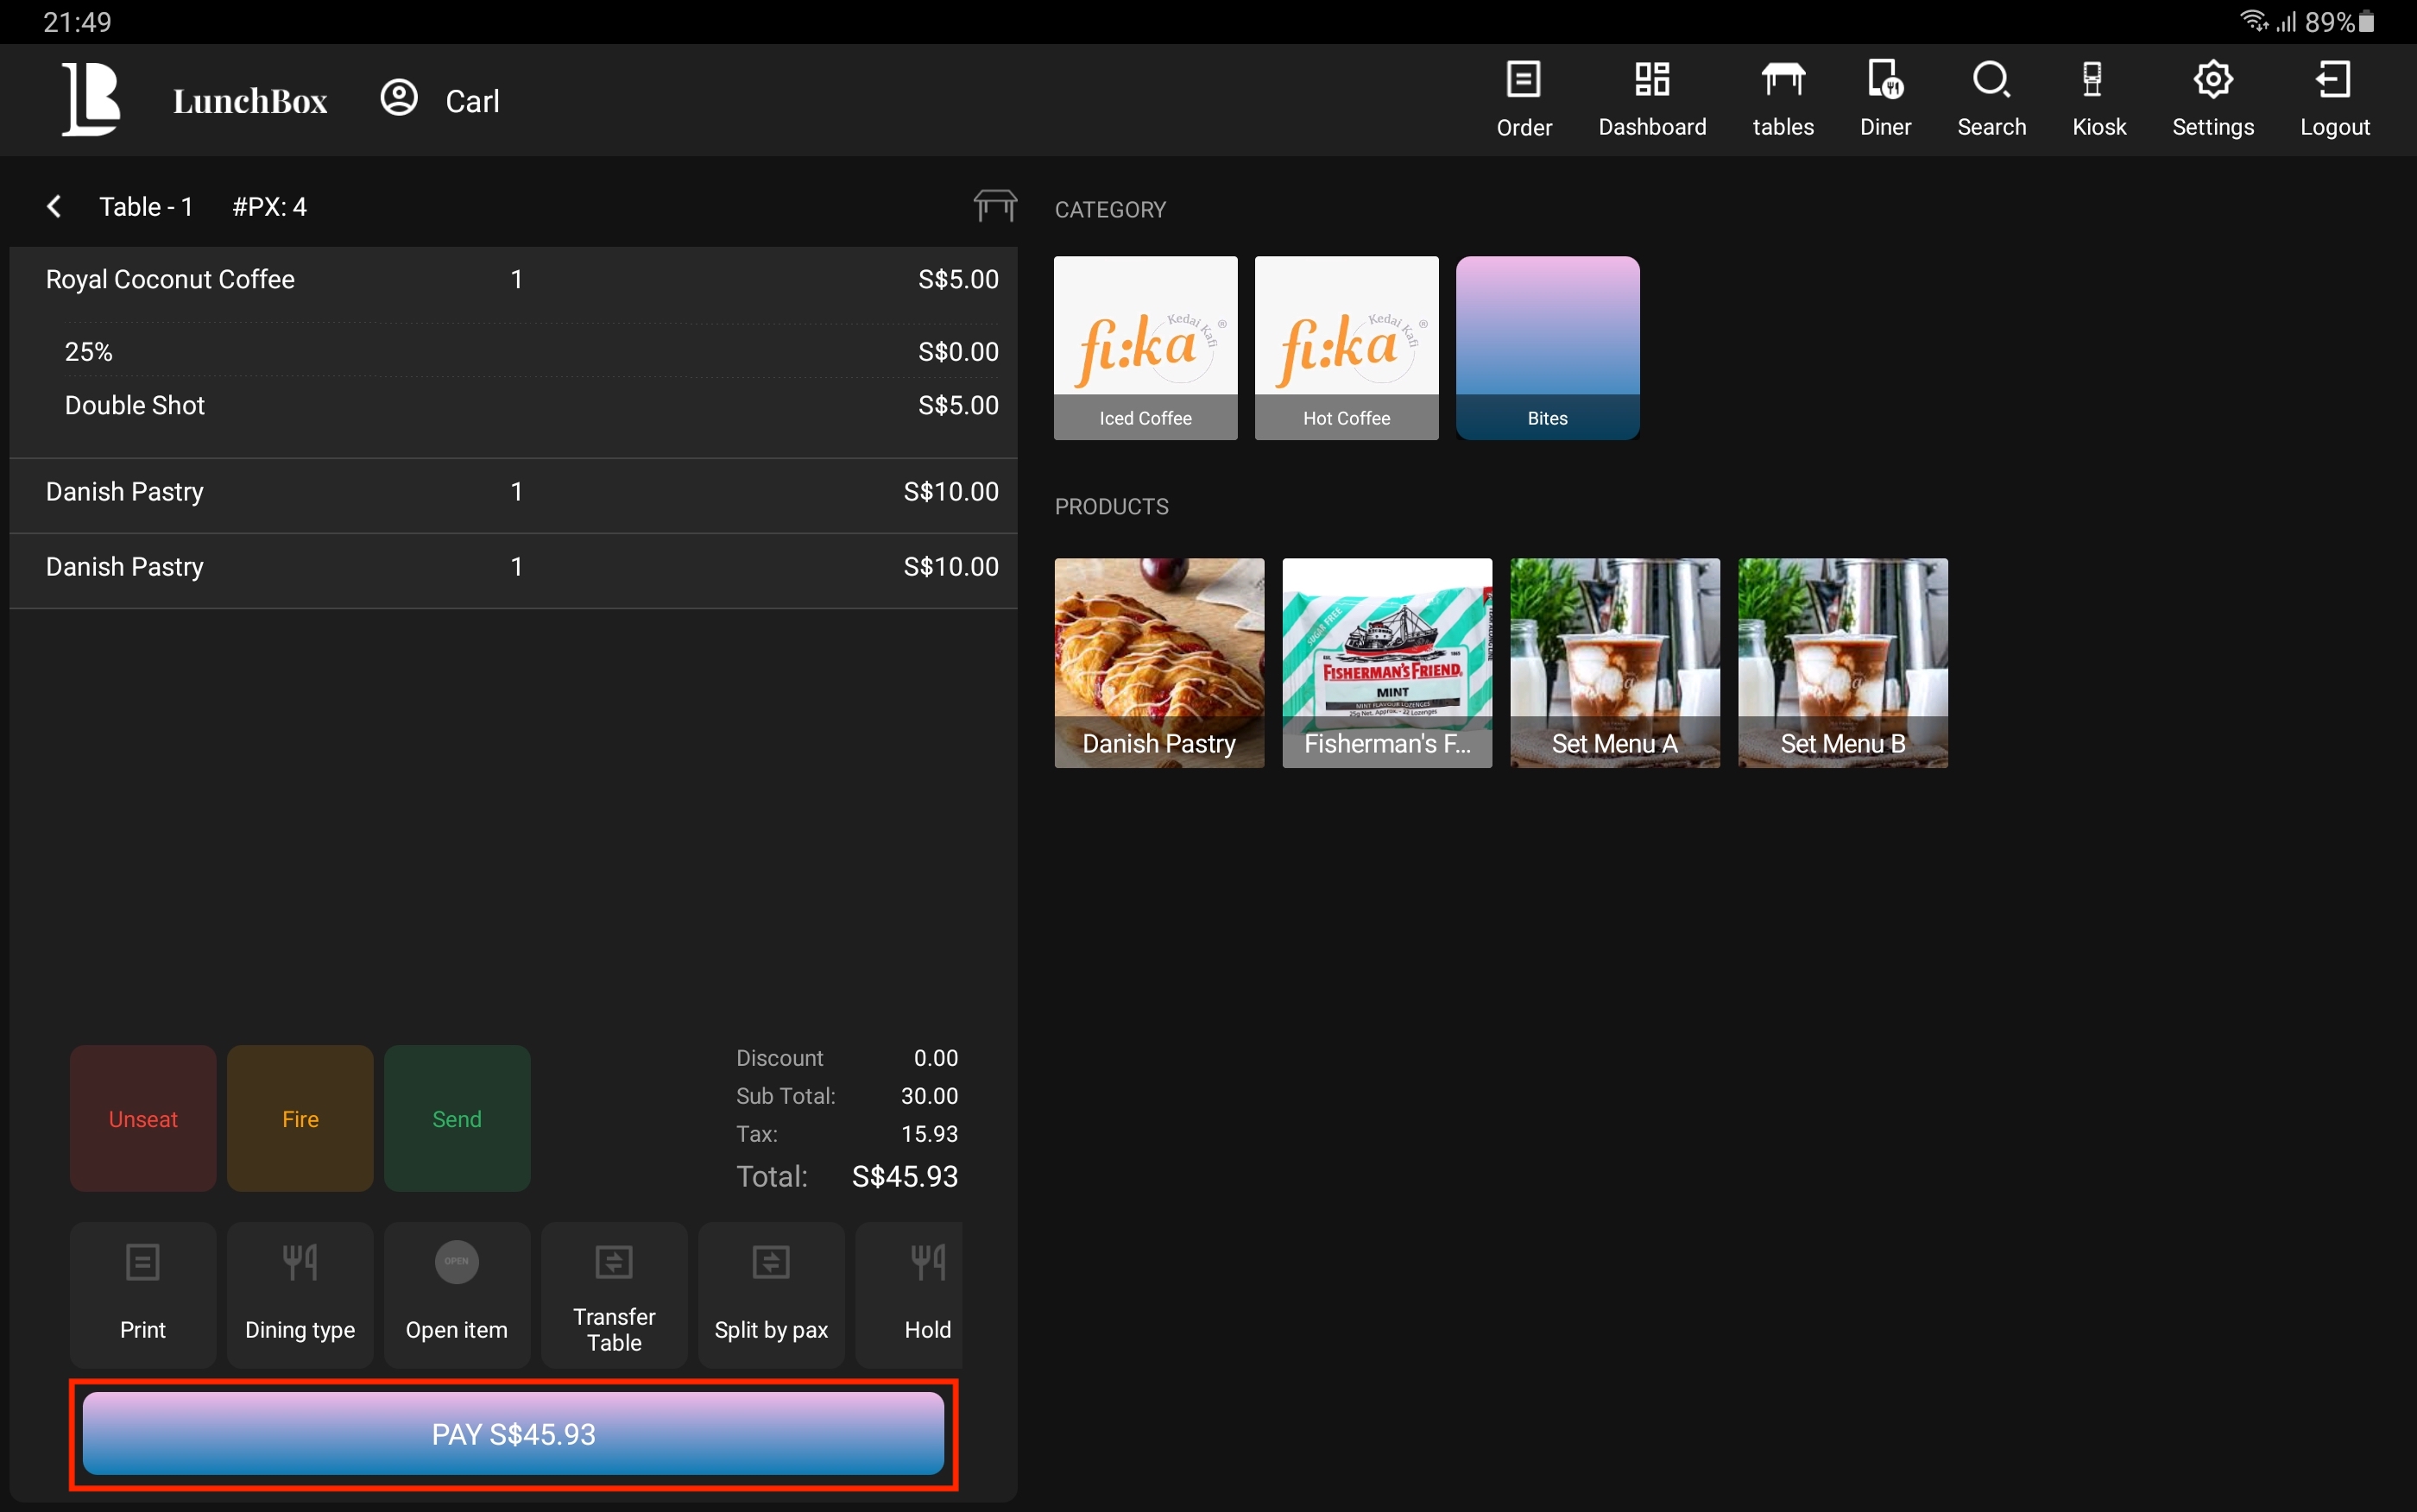Go back with the left chevron
Image resolution: width=2417 pixels, height=1512 pixels.
[54, 206]
